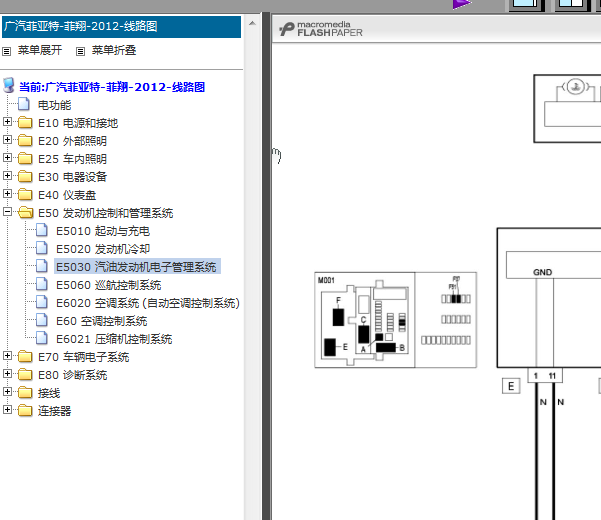601x520 pixels.
Task: Expand the 接线 folder node
Action: click(7, 392)
